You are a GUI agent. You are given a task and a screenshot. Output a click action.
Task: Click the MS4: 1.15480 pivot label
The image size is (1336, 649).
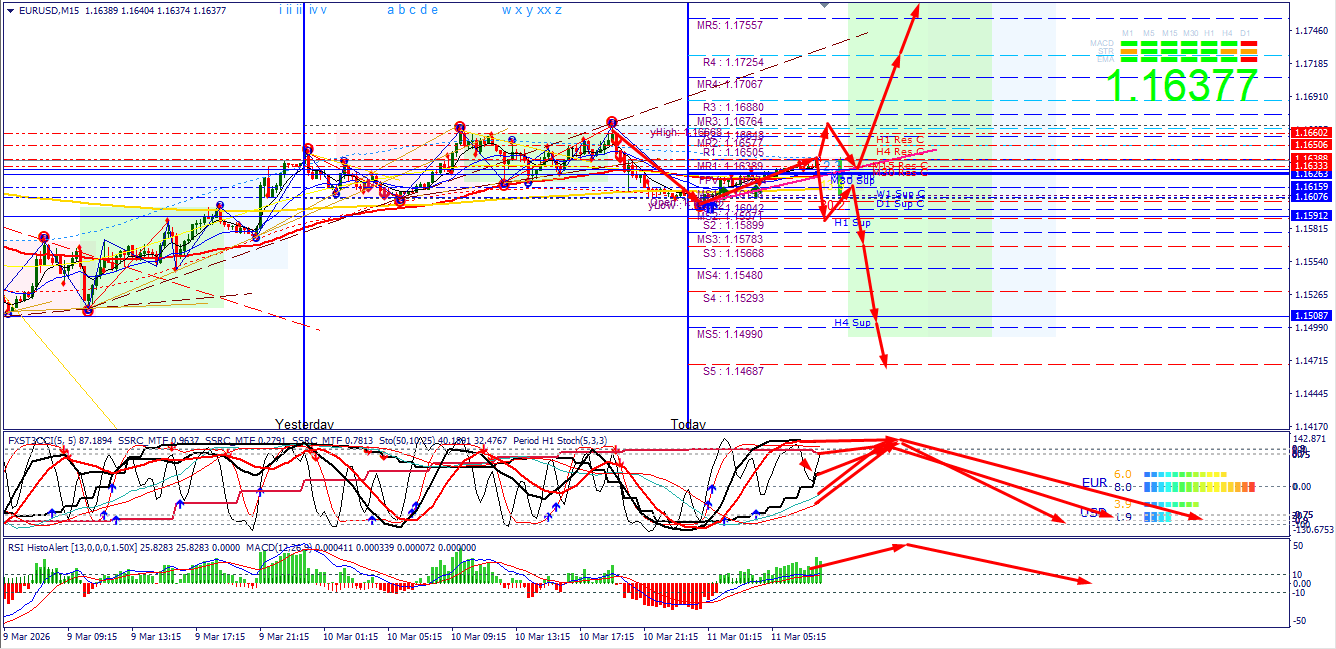[730, 276]
